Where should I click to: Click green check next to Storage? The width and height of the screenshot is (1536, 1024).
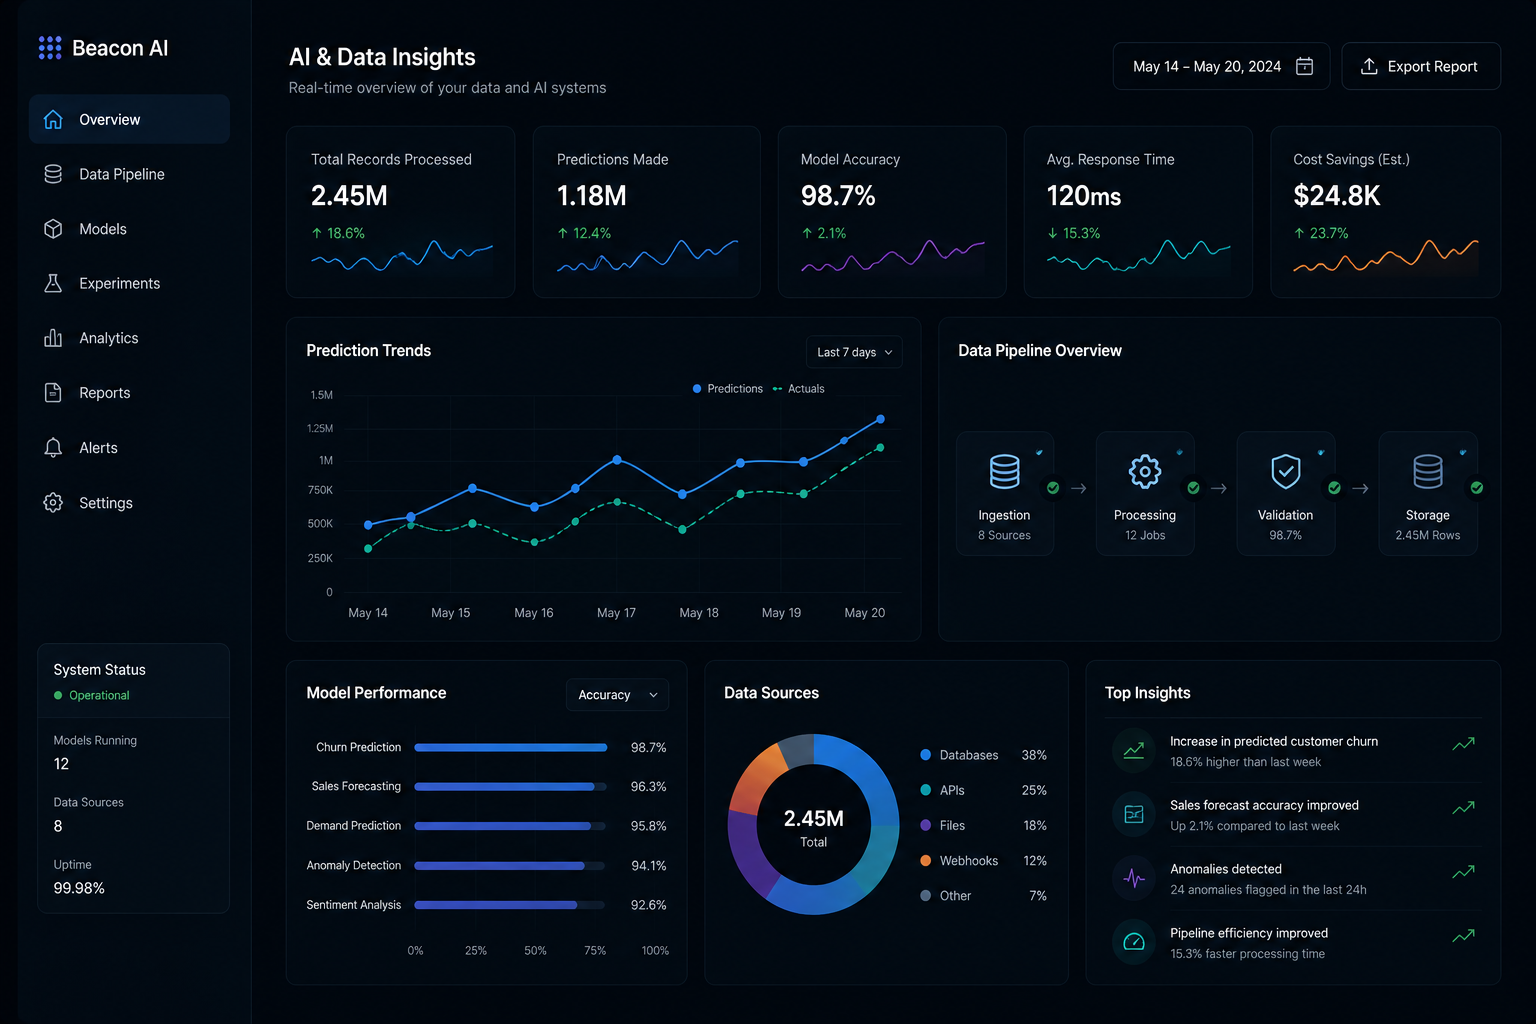tap(1477, 488)
